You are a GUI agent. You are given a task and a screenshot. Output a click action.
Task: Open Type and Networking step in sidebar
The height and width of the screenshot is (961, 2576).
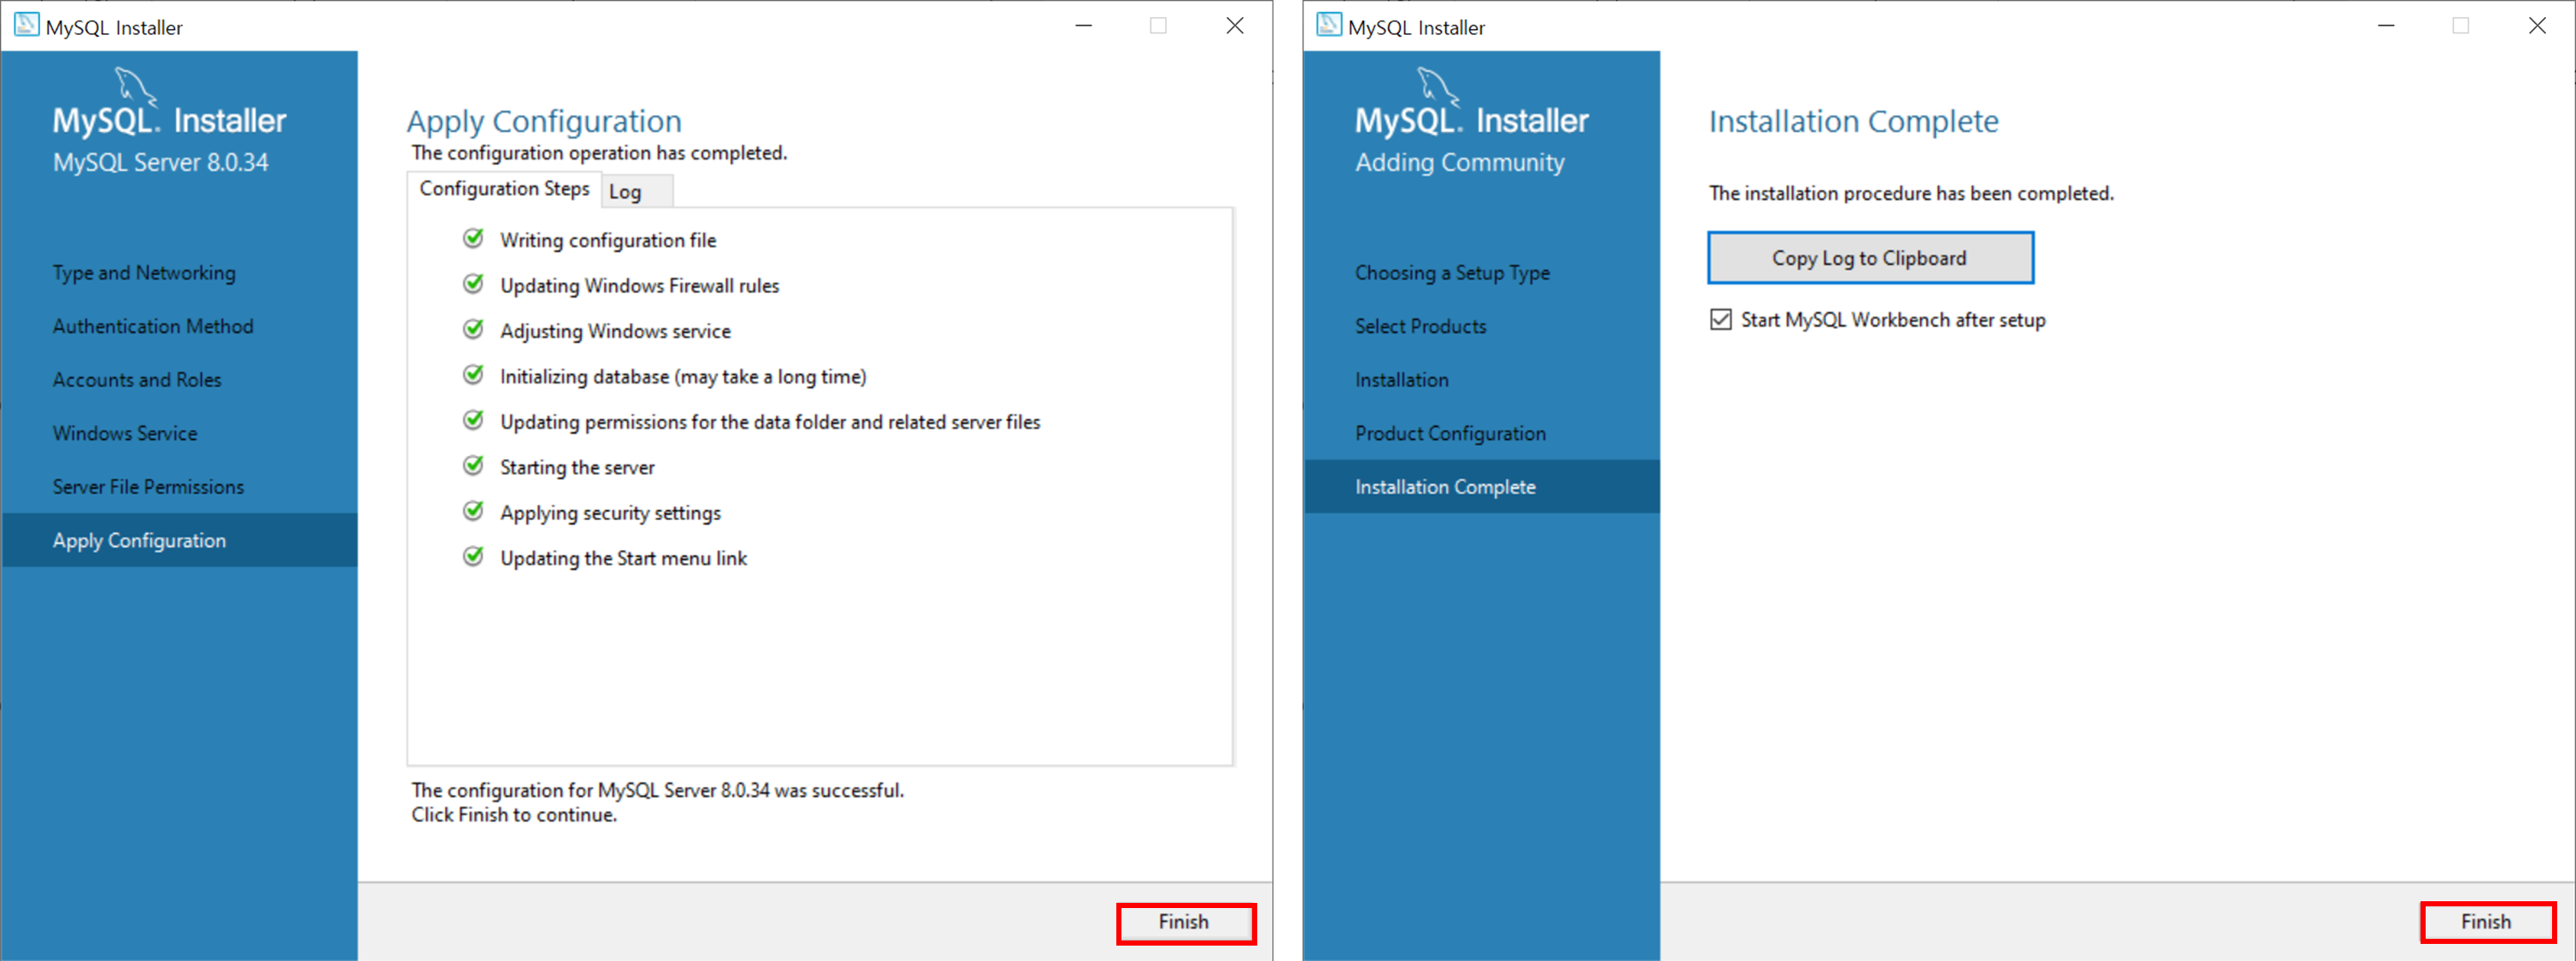tap(144, 273)
